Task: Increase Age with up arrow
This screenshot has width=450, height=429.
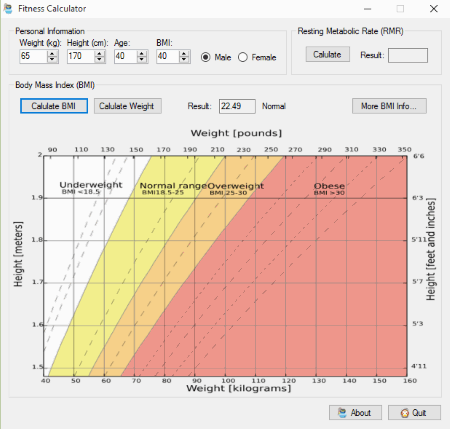Action: pos(142,53)
